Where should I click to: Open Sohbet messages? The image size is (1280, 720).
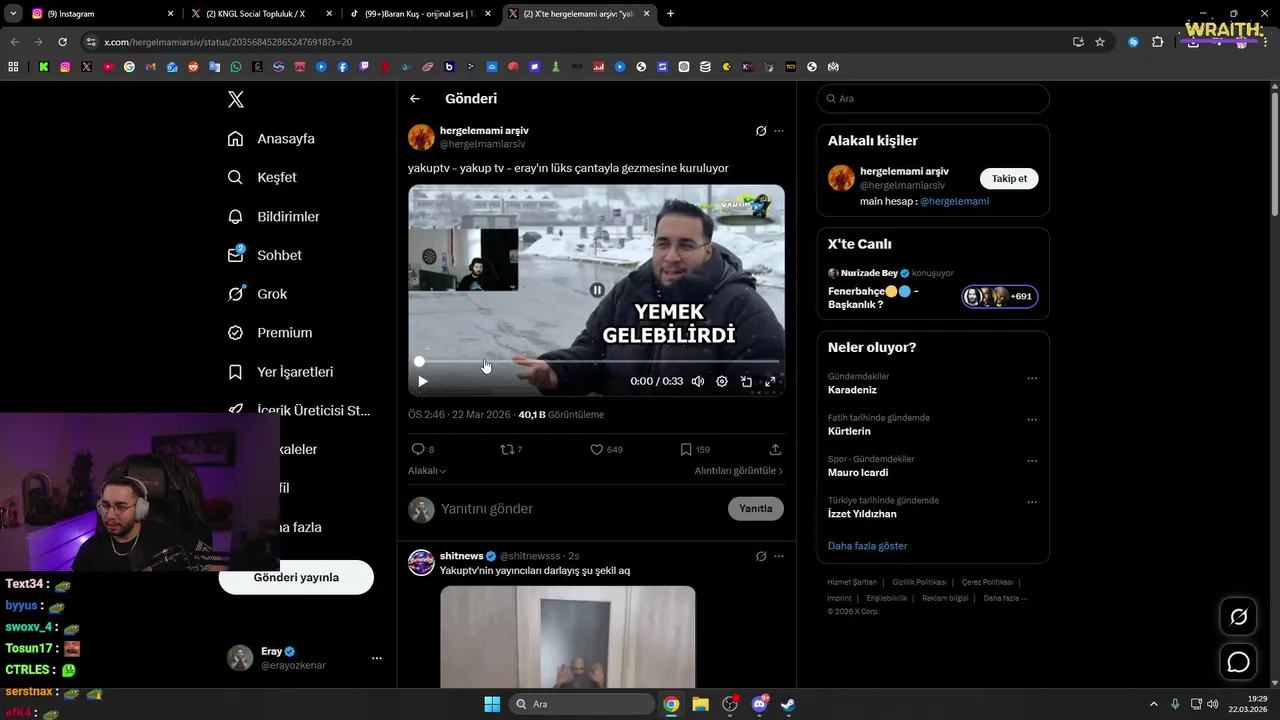coord(264,255)
